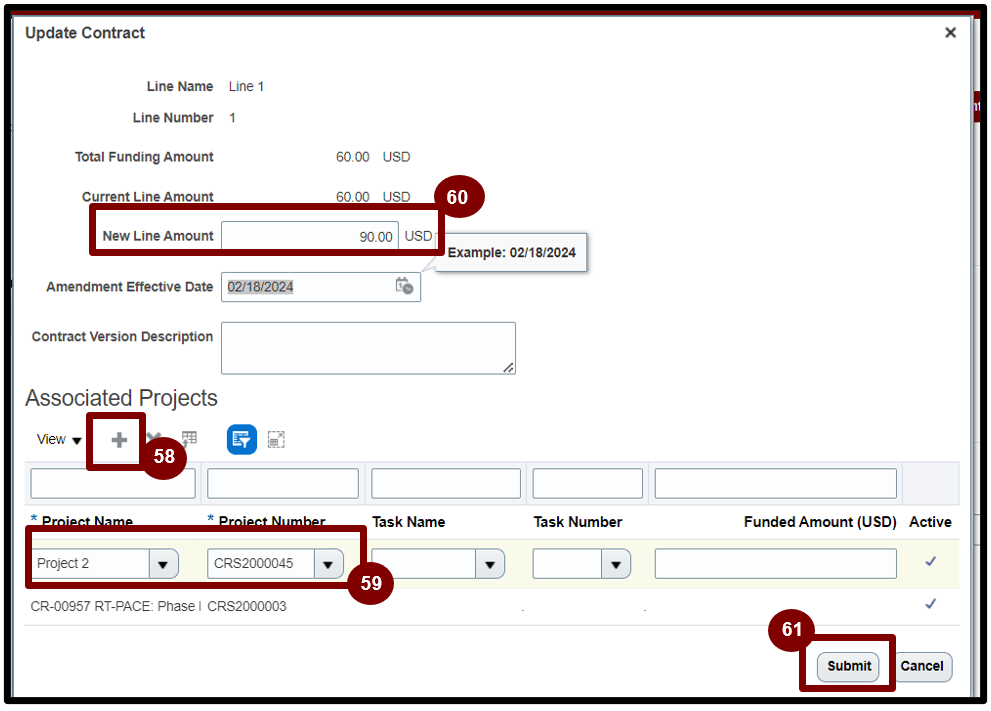Click the Line 1 value next to Line Name
This screenshot has height=711, width=991.
click(x=246, y=87)
